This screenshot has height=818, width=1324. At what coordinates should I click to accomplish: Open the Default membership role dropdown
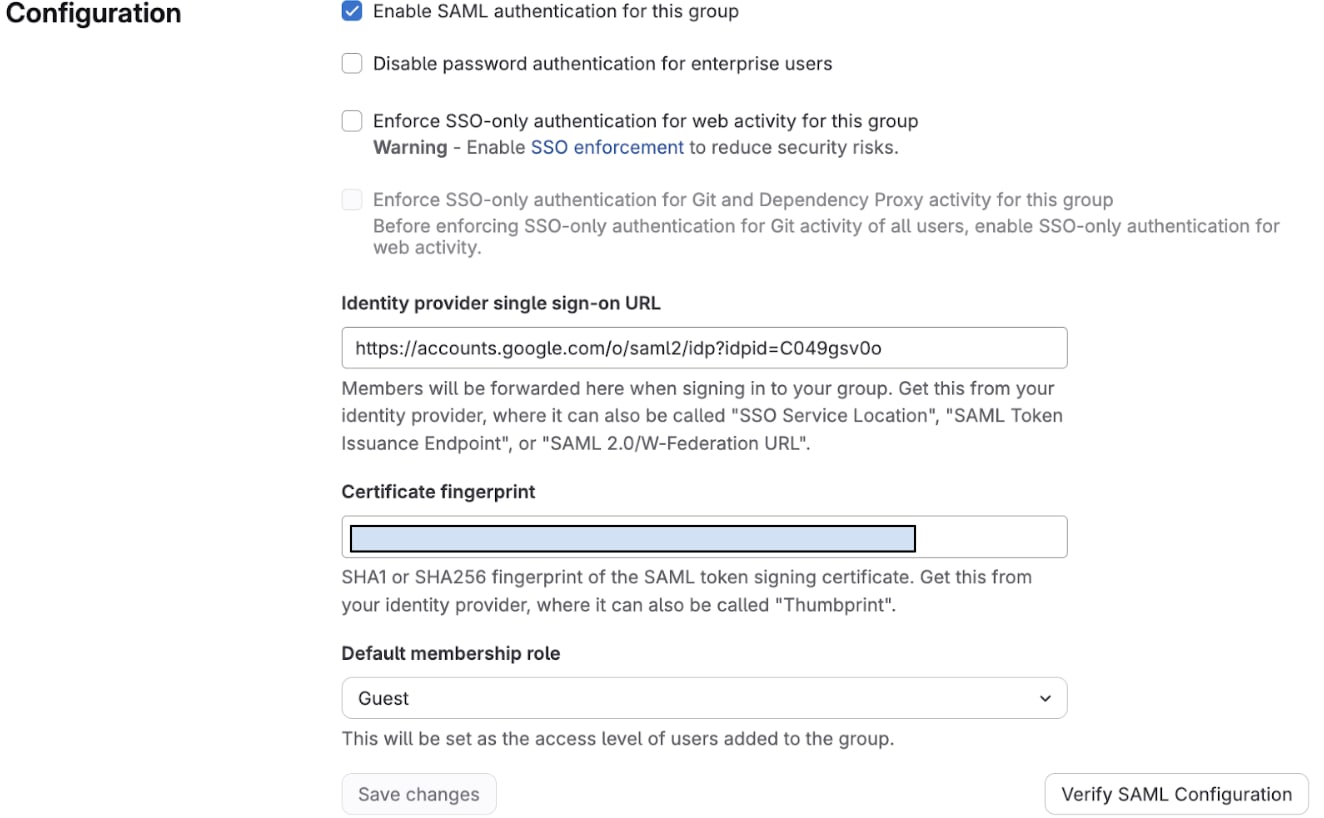click(704, 697)
